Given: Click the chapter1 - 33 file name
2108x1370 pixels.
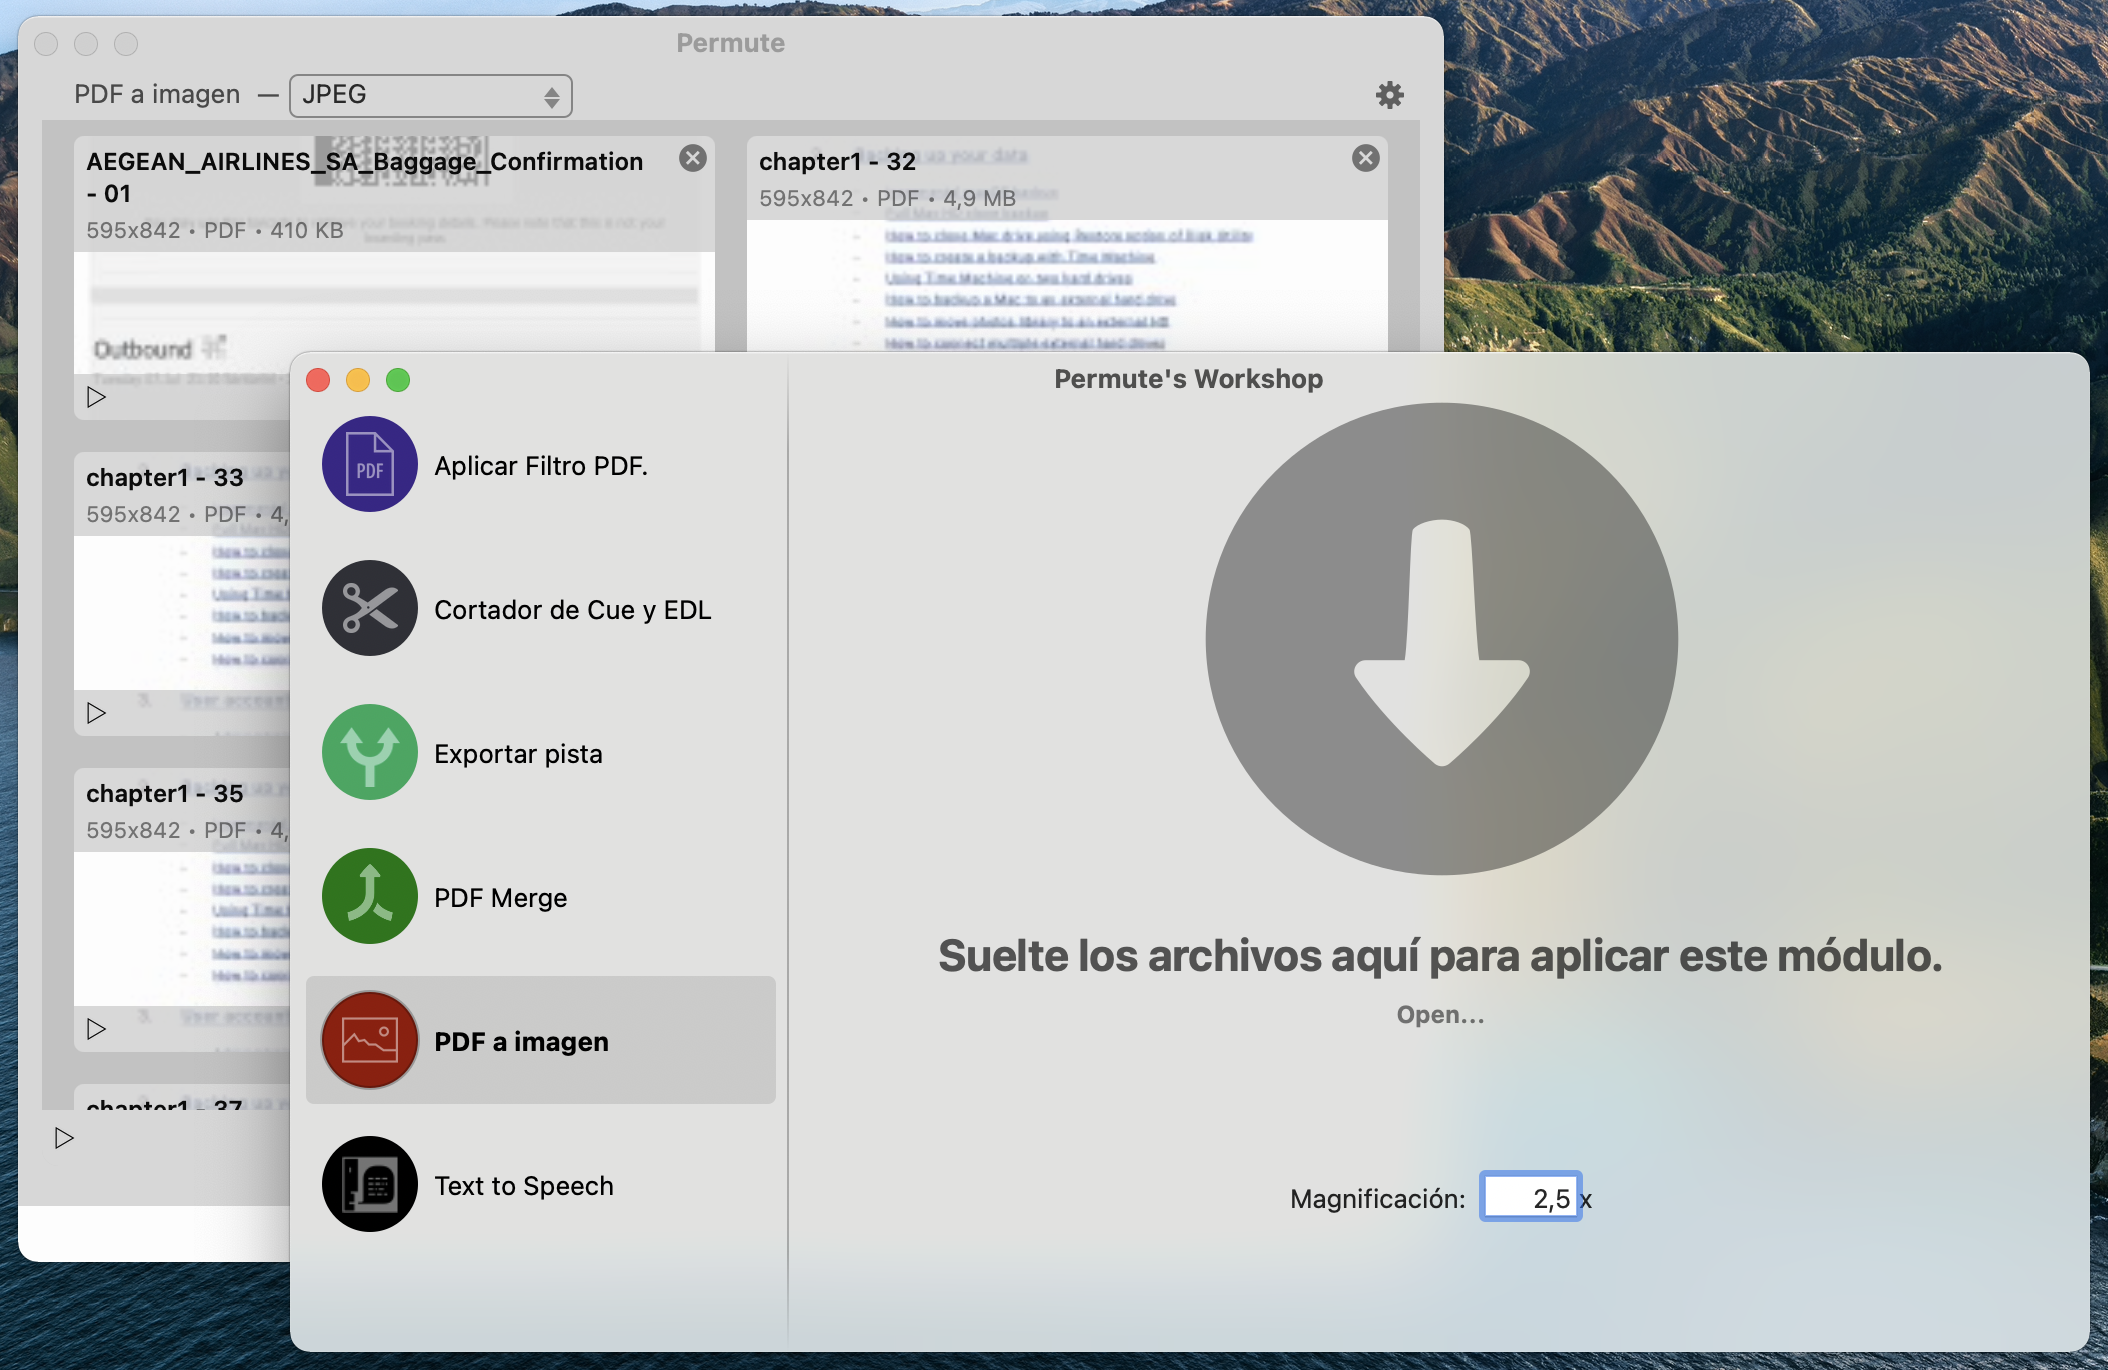Looking at the screenshot, I should 165,478.
